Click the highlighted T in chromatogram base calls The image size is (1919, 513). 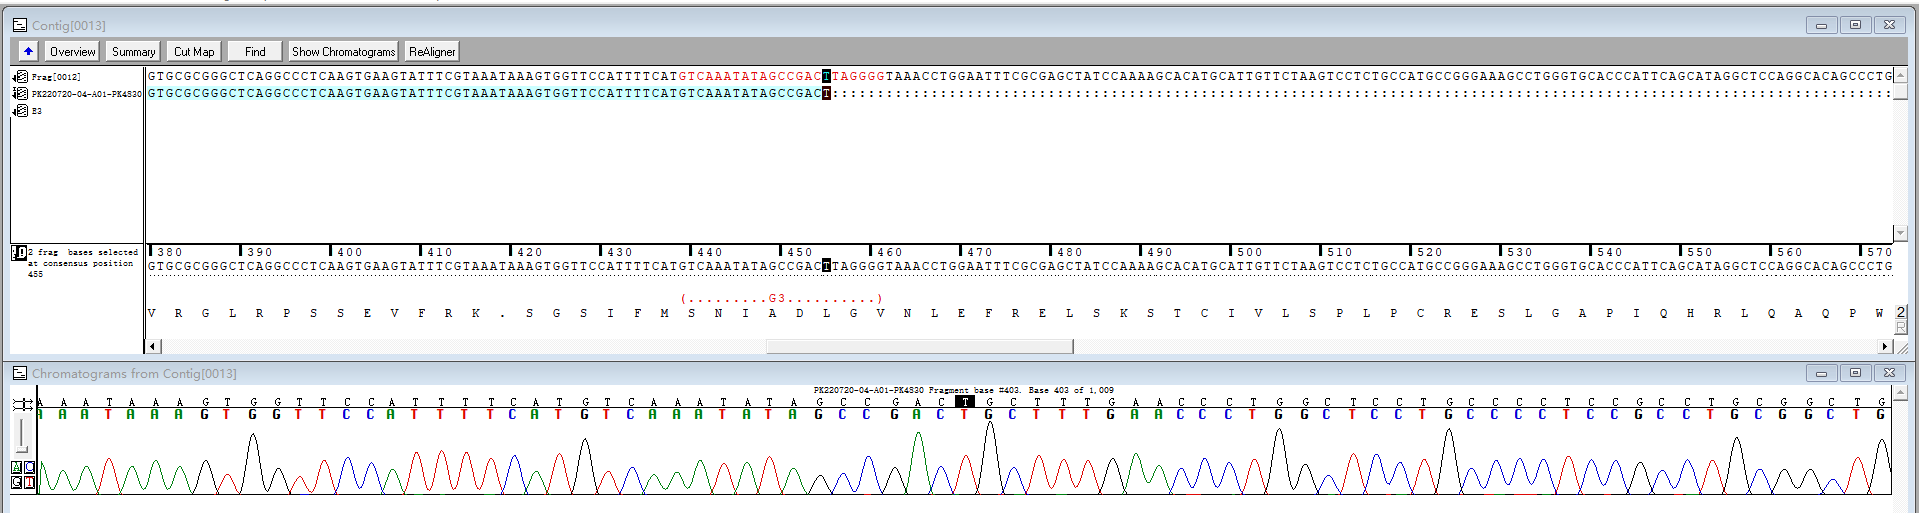(x=965, y=402)
